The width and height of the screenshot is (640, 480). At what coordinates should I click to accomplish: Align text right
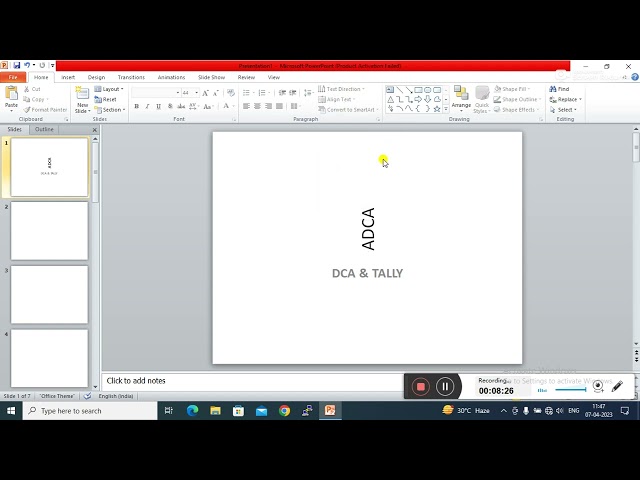click(268, 107)
